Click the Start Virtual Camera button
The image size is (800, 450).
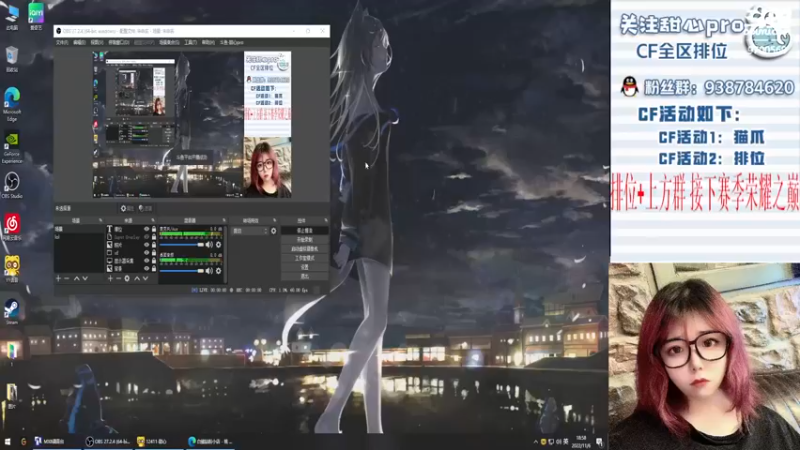coord(305,249)
